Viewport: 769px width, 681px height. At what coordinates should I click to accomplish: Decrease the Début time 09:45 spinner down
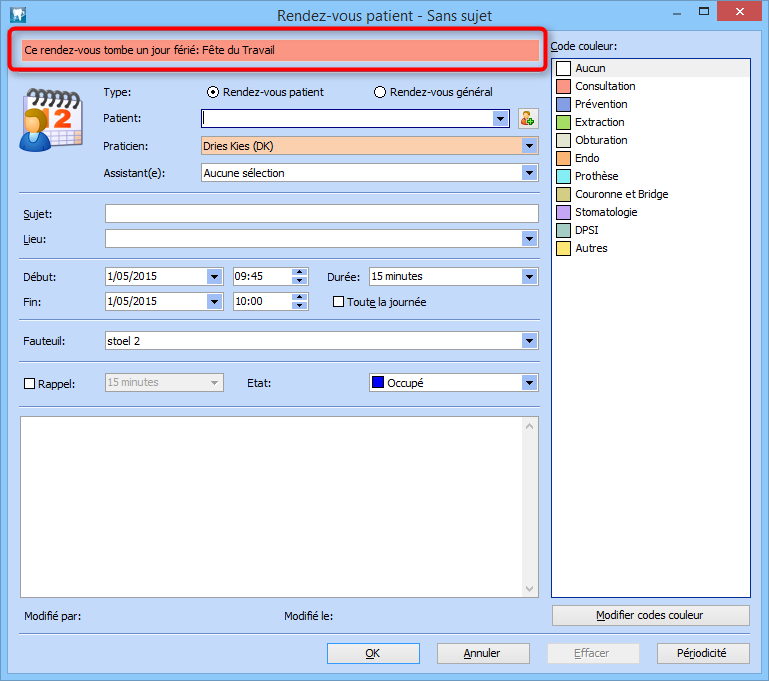[300, 280]
